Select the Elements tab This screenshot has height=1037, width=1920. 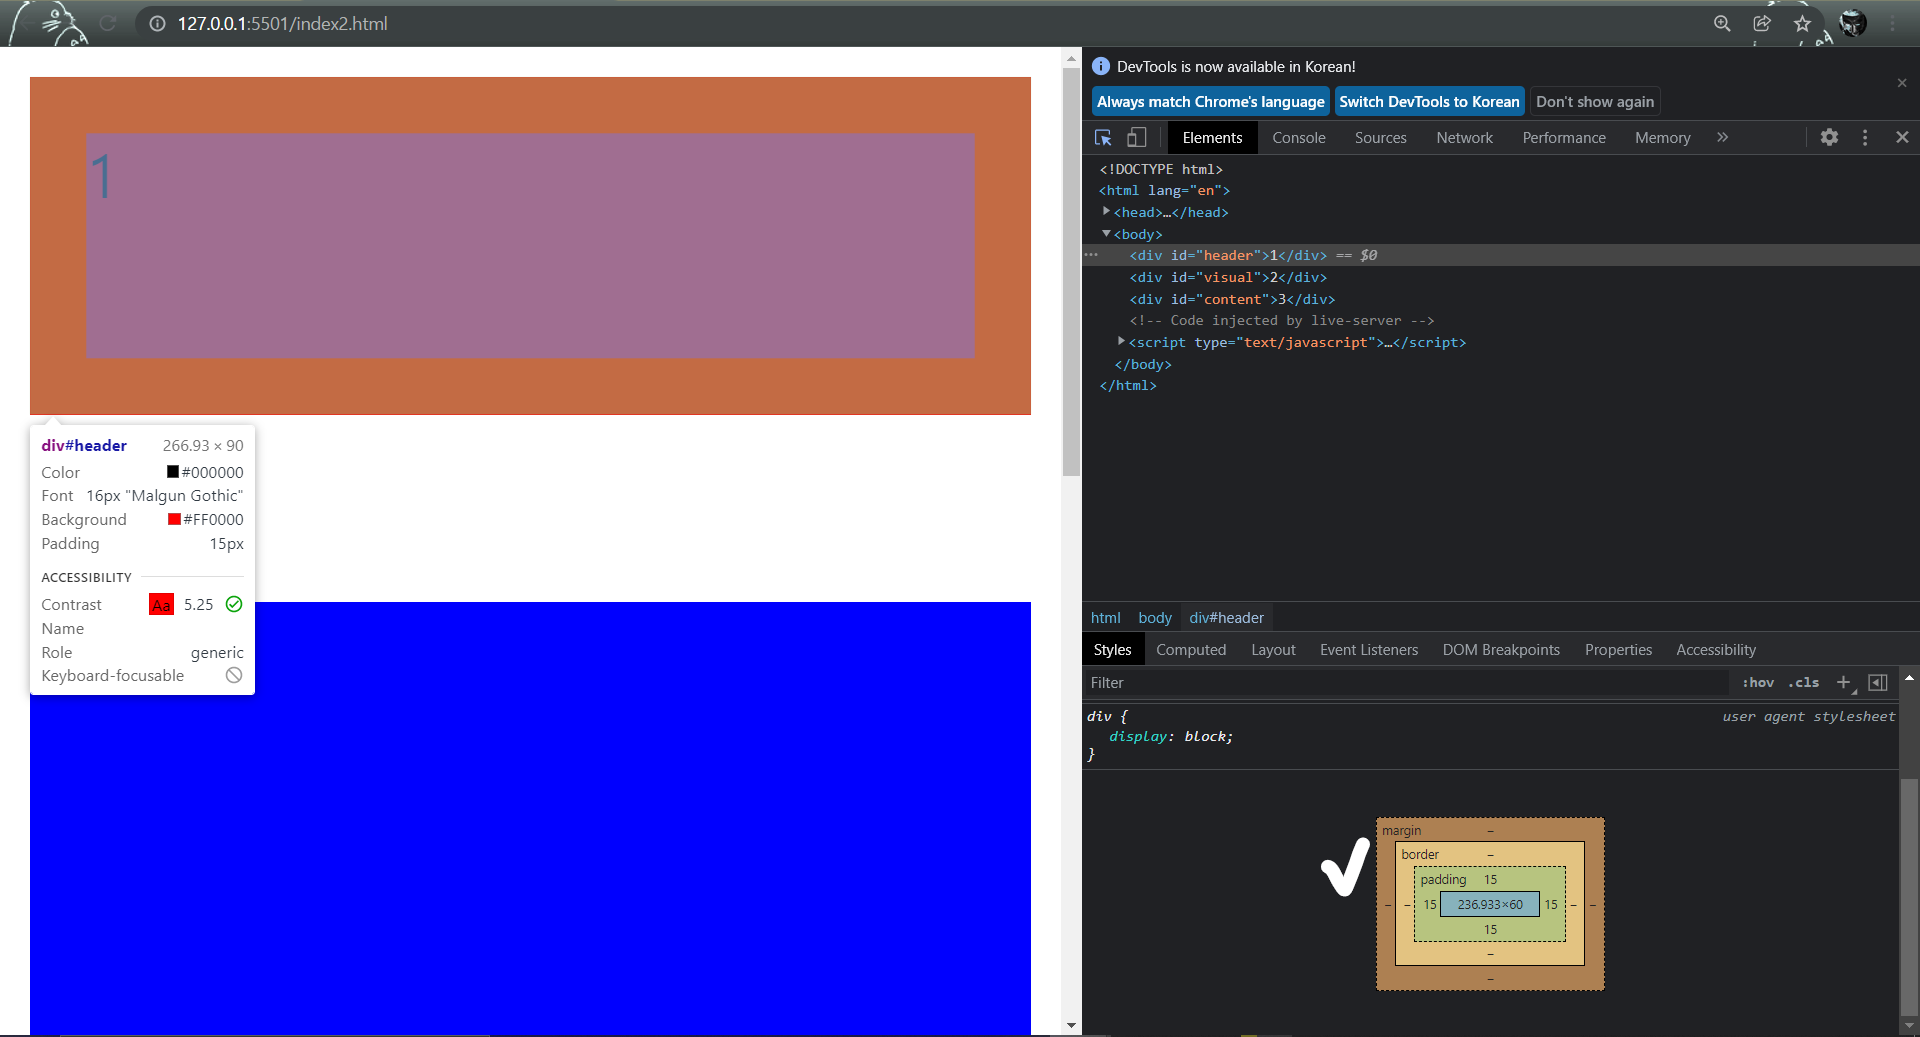[1212, 138]
